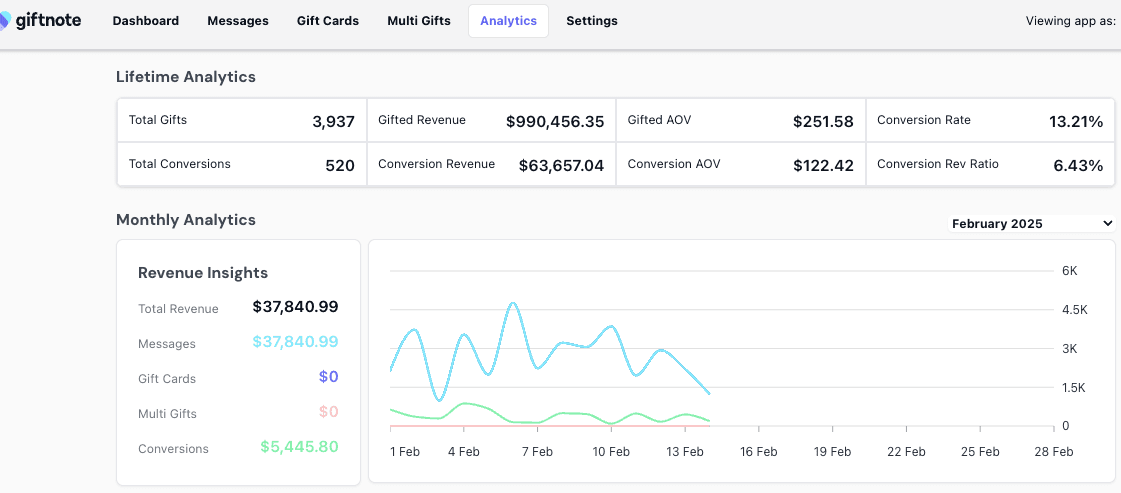This screenshot has width=1121, height=493.
Task: Click the Multi Gifts label in Revenue Insights
Action: (x=167, y=414)
